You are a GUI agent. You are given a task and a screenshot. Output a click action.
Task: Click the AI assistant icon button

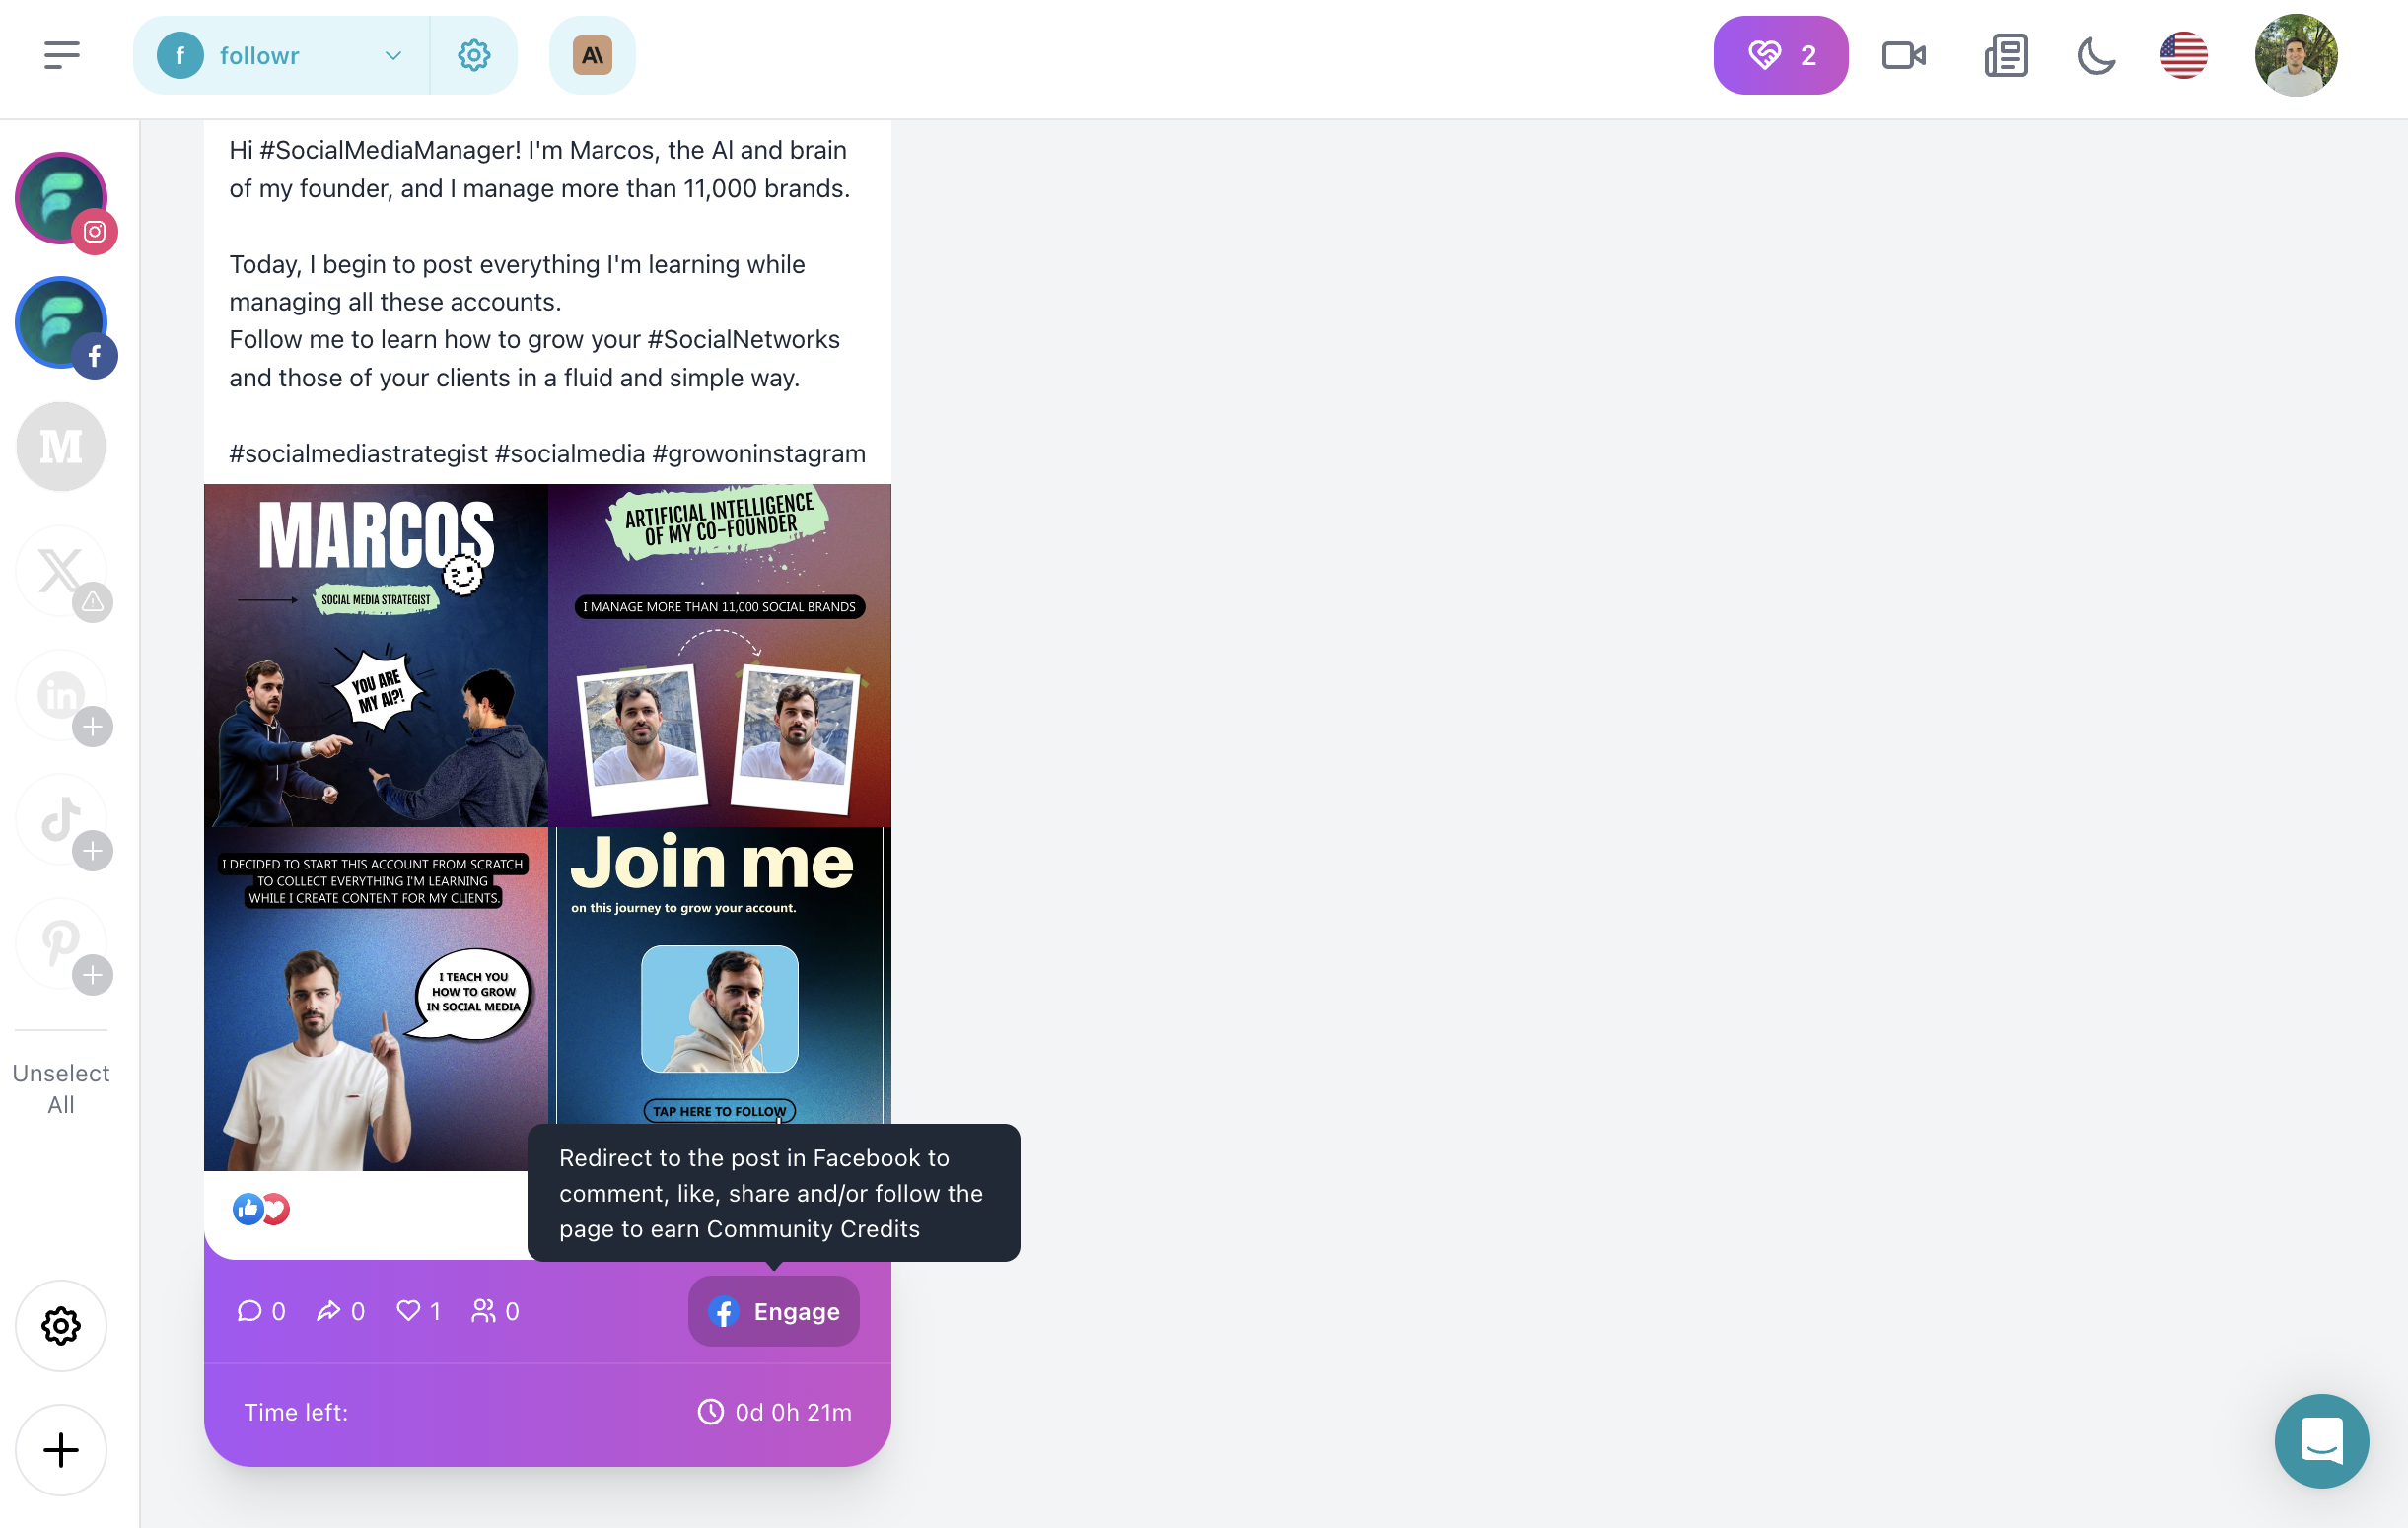tap(592, 55)
